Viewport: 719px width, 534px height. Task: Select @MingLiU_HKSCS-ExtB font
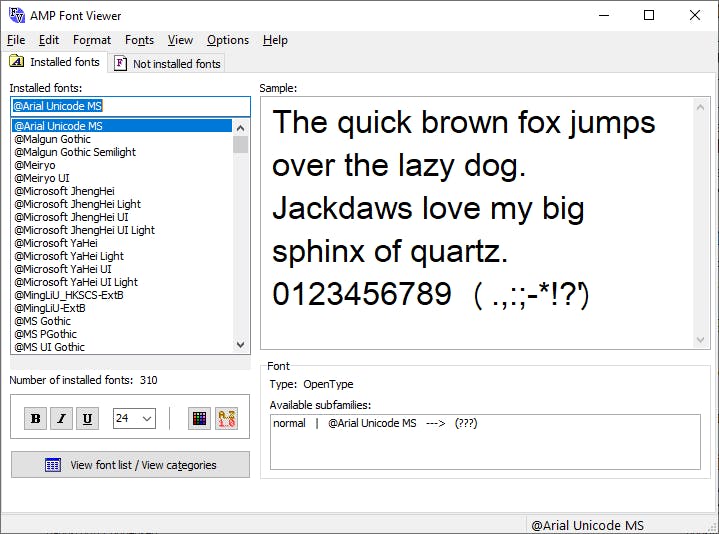click(122, 295)
